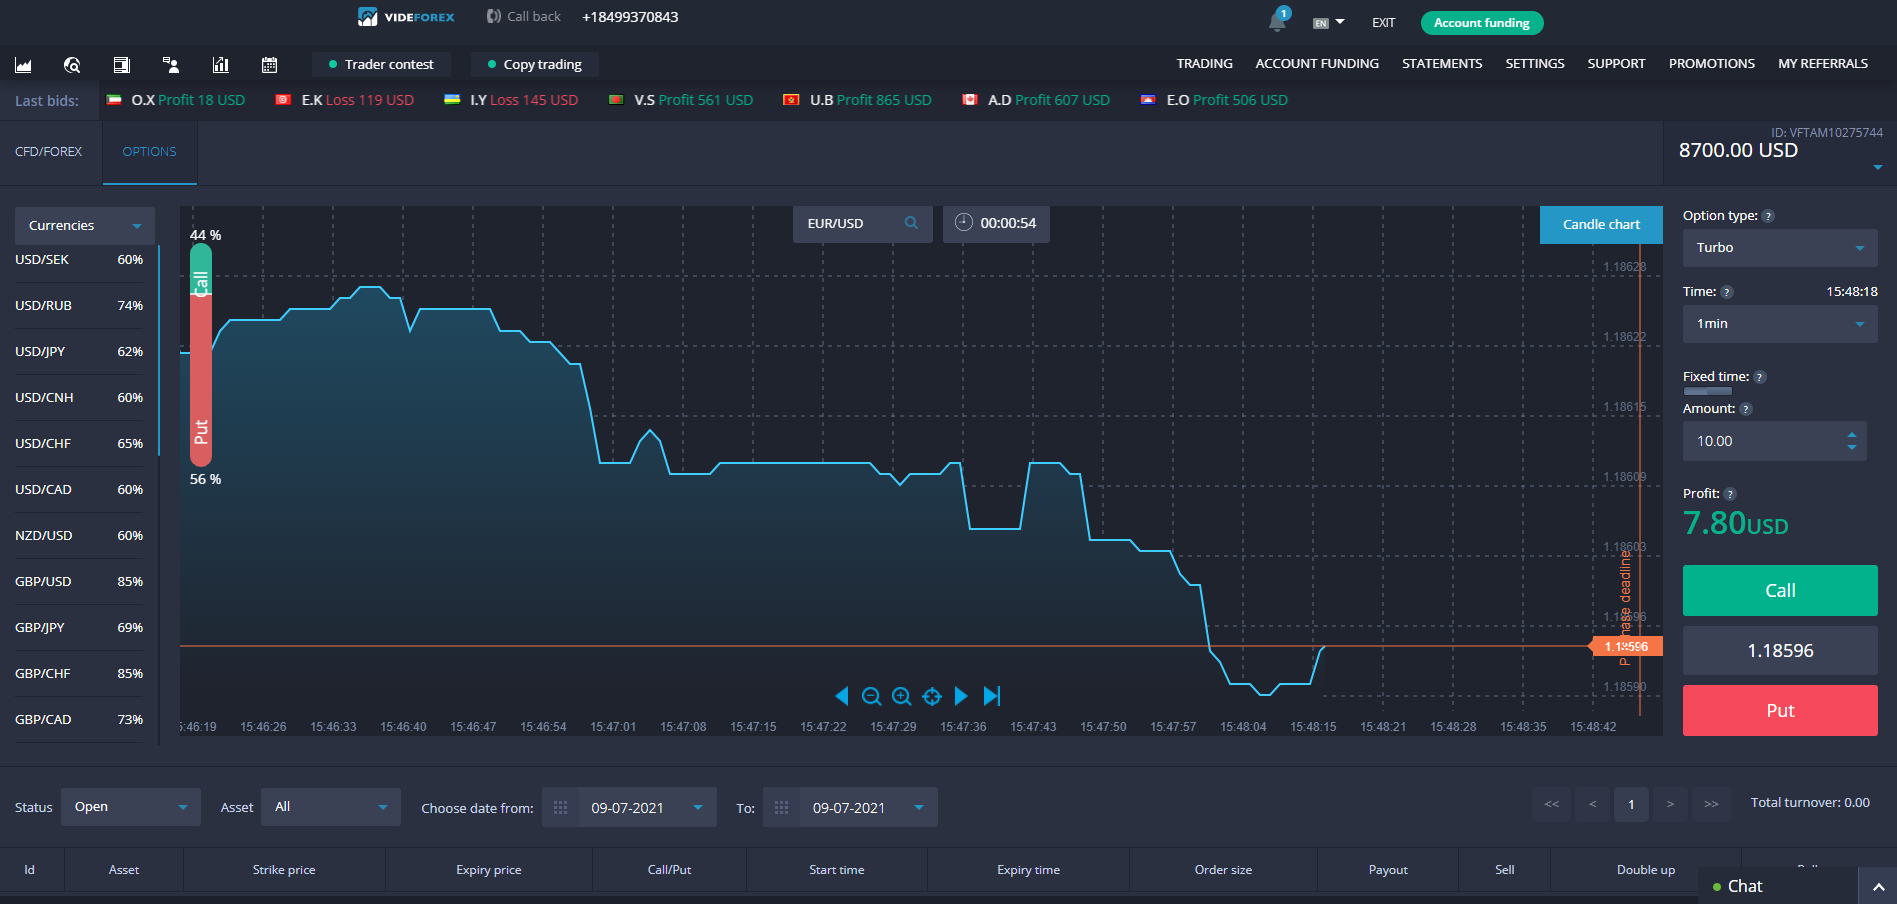Viewport: 1897px width, 904px height.
Task: Switch to the CFD/FOREX tab
Action: pyautogui.click(x=49, y=152)
